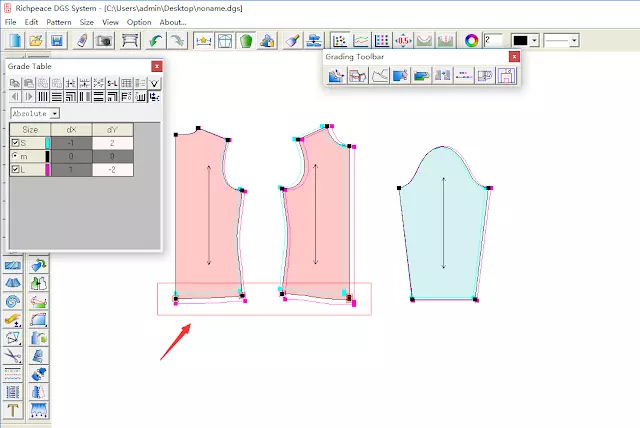Click the dY cell with value 2
This screenshot has width=640, height=428.
click(x=113, y=143)
